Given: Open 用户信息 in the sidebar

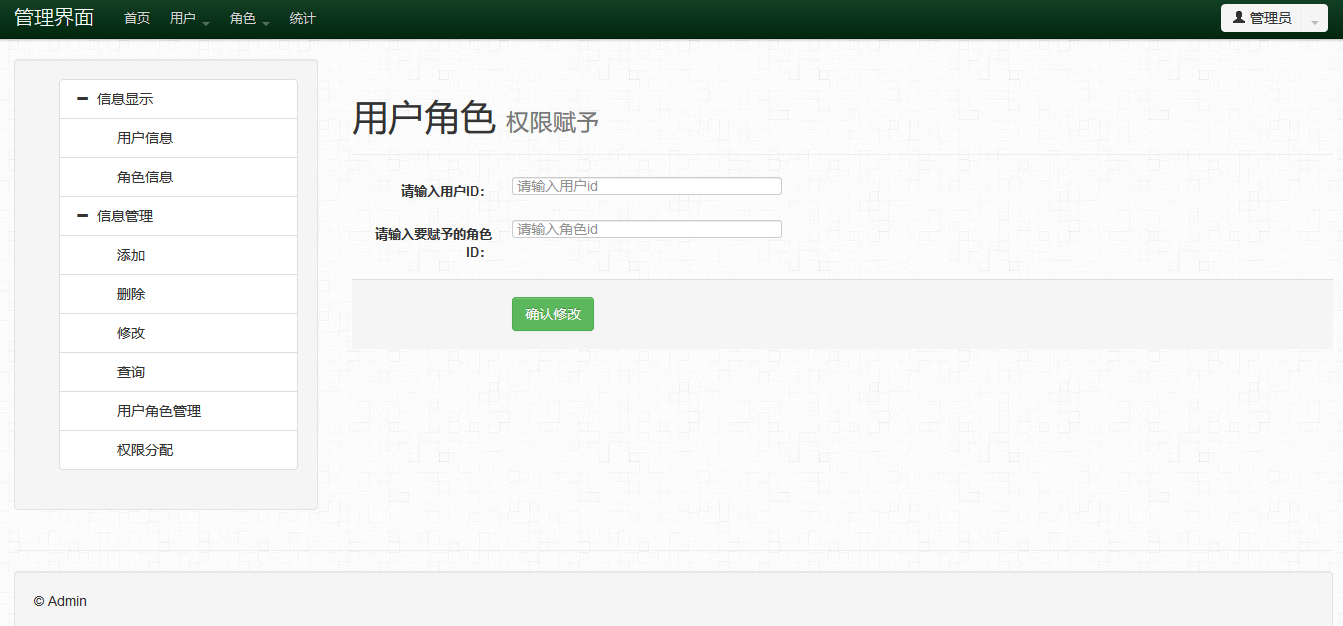Looking at the screenshot, I should pyautogui.click(x=145, y=138).
